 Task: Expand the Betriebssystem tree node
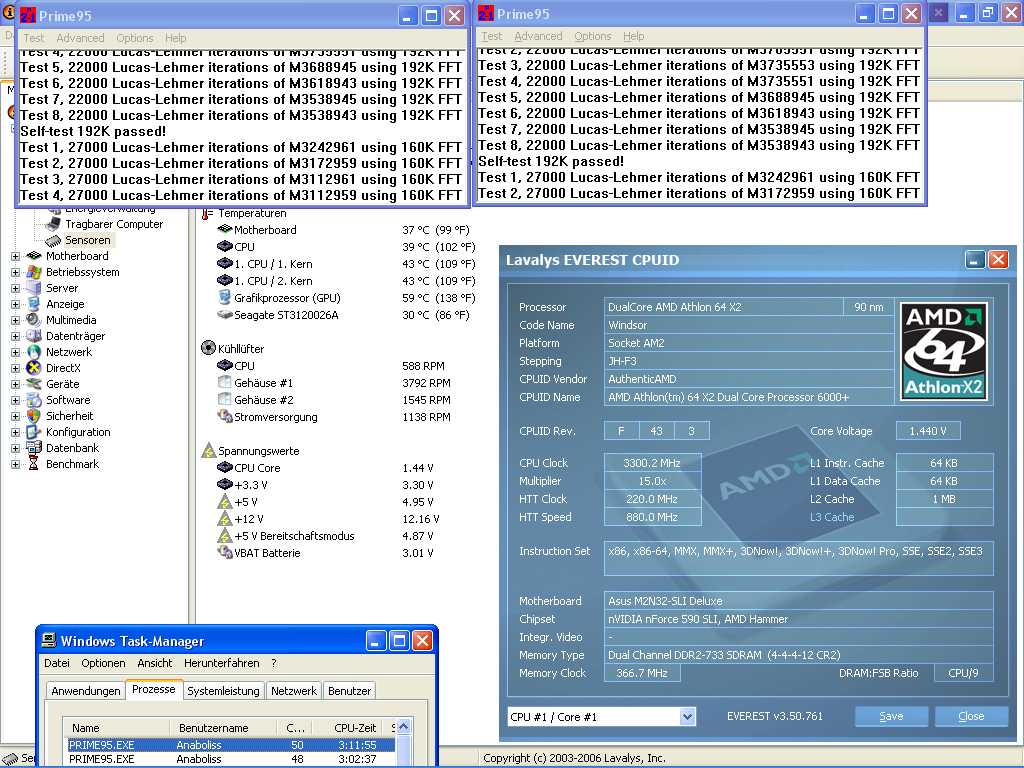tap(16, 272)
